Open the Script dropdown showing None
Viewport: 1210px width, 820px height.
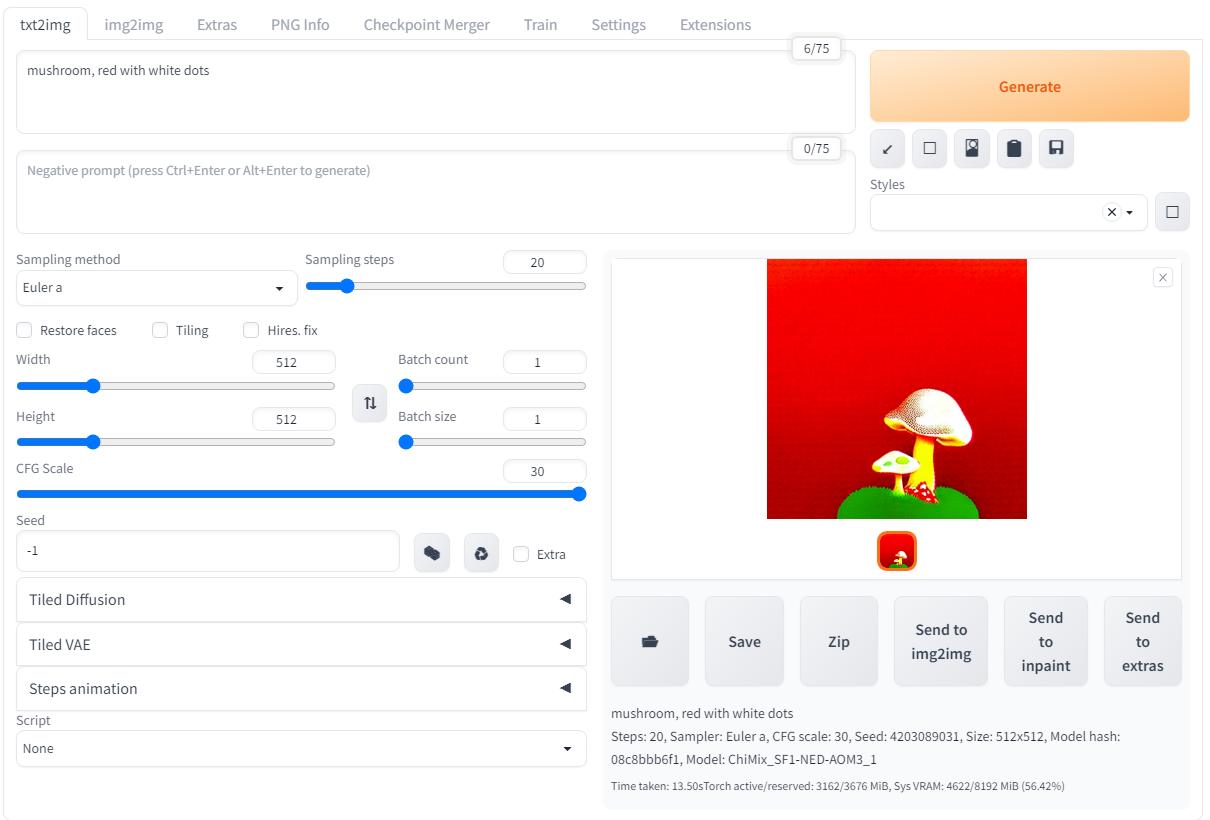(x=301, y=748)
